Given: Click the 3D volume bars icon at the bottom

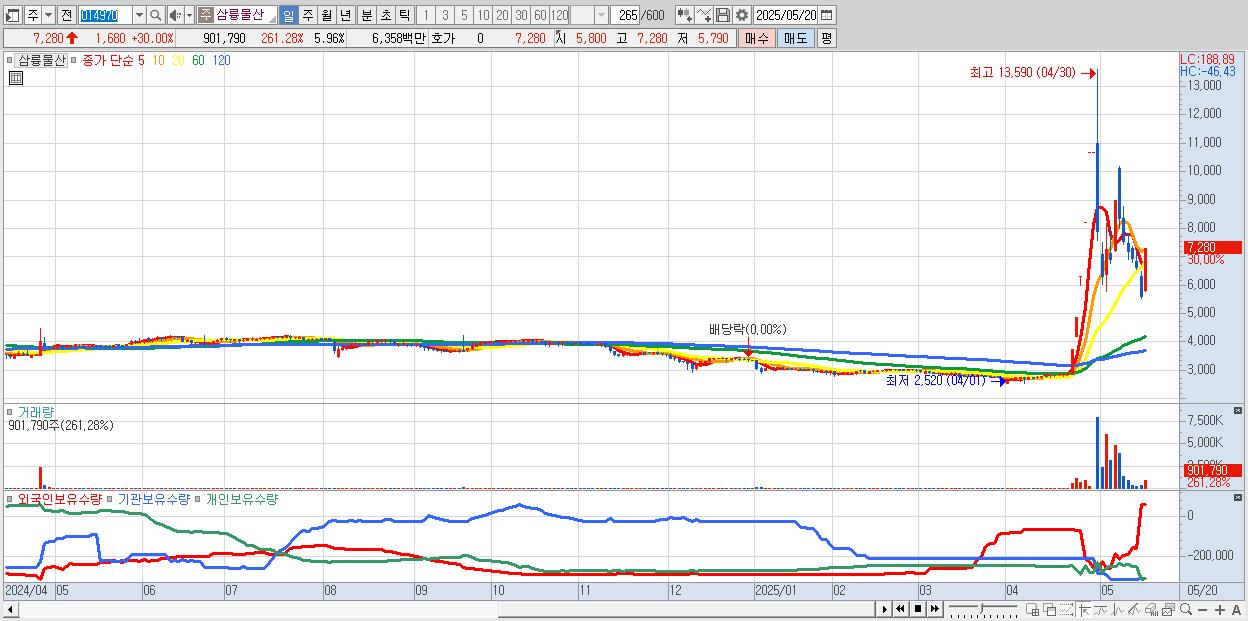Looking at the screenshot, I should (1152, 609).
